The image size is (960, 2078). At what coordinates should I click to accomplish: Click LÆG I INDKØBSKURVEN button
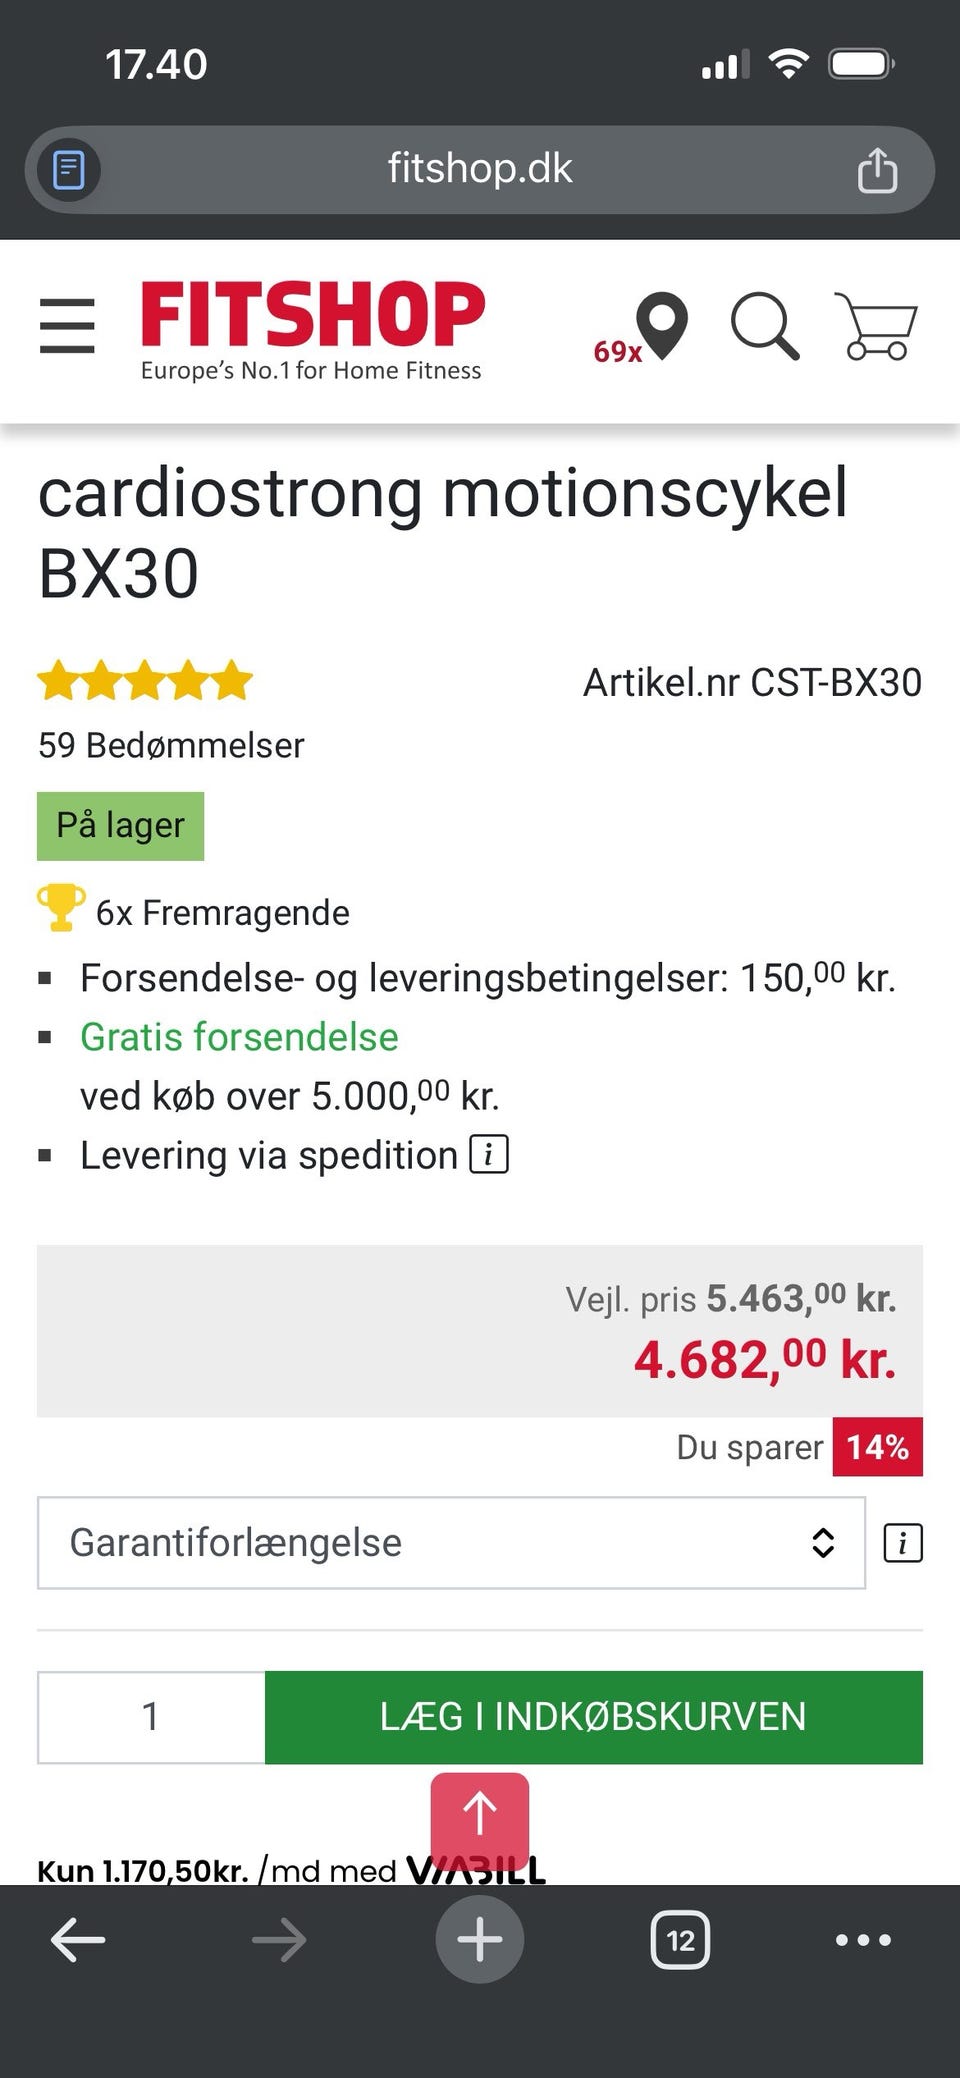(593, 1717)
